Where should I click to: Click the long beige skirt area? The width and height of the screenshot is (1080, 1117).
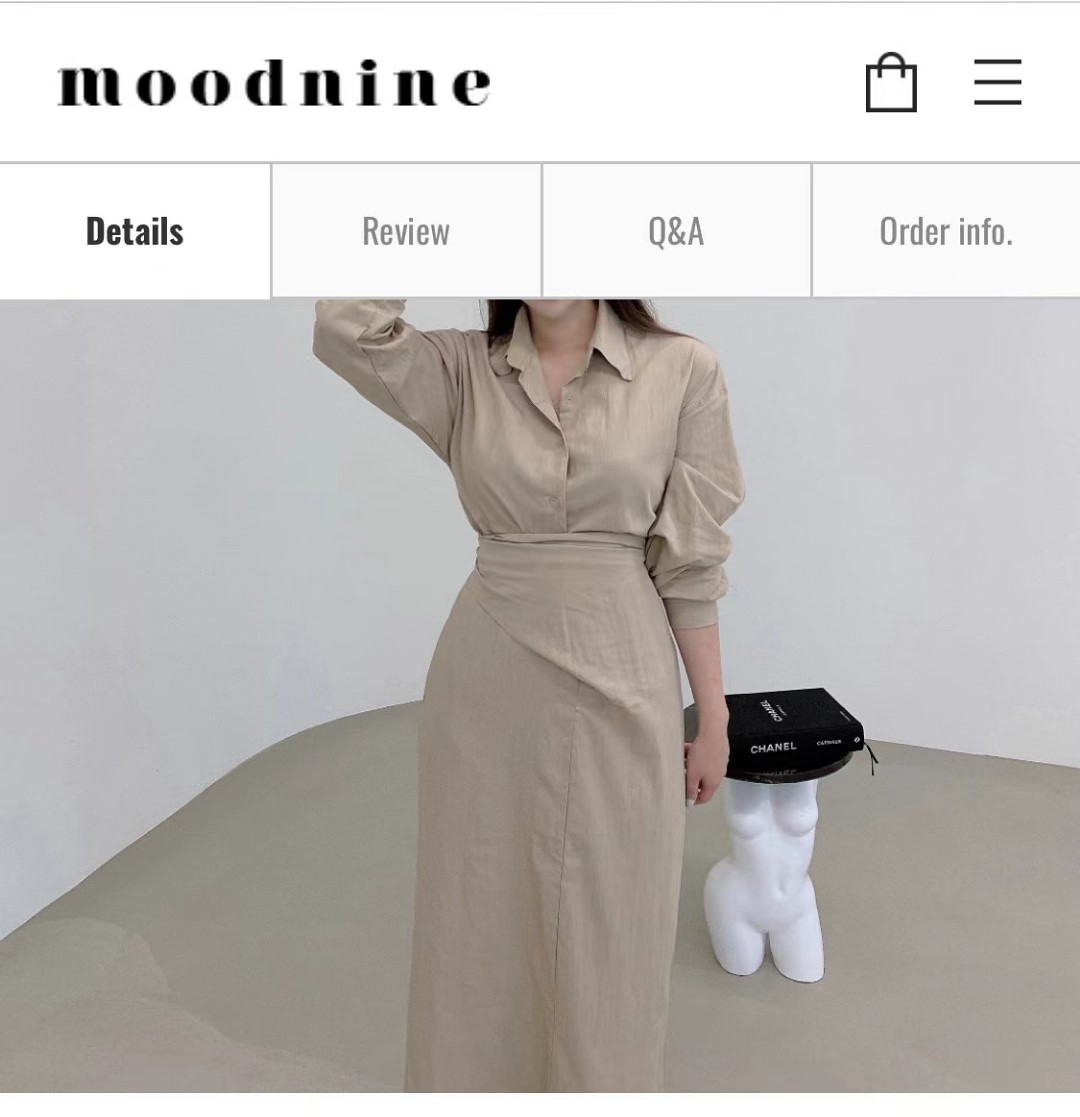549,855
